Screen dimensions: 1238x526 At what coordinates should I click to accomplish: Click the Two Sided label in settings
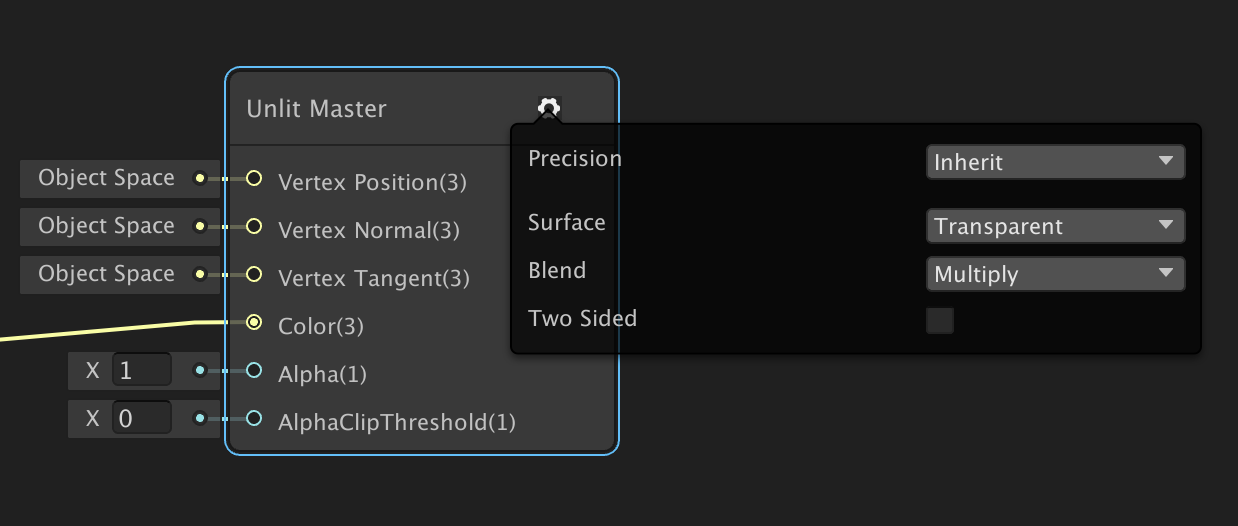(x=582, y=319)
